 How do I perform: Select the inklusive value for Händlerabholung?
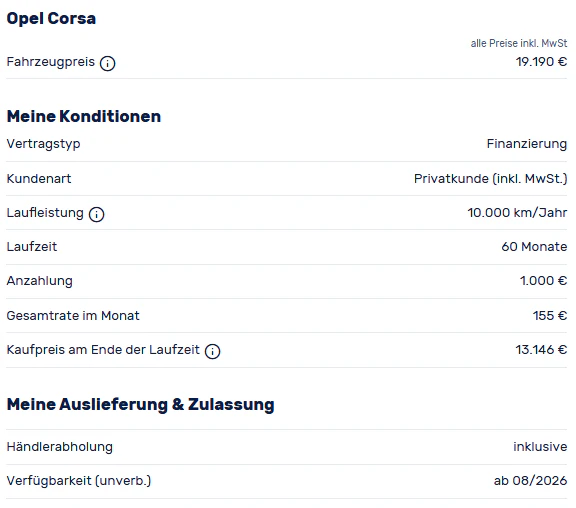(x=540, y=447)
